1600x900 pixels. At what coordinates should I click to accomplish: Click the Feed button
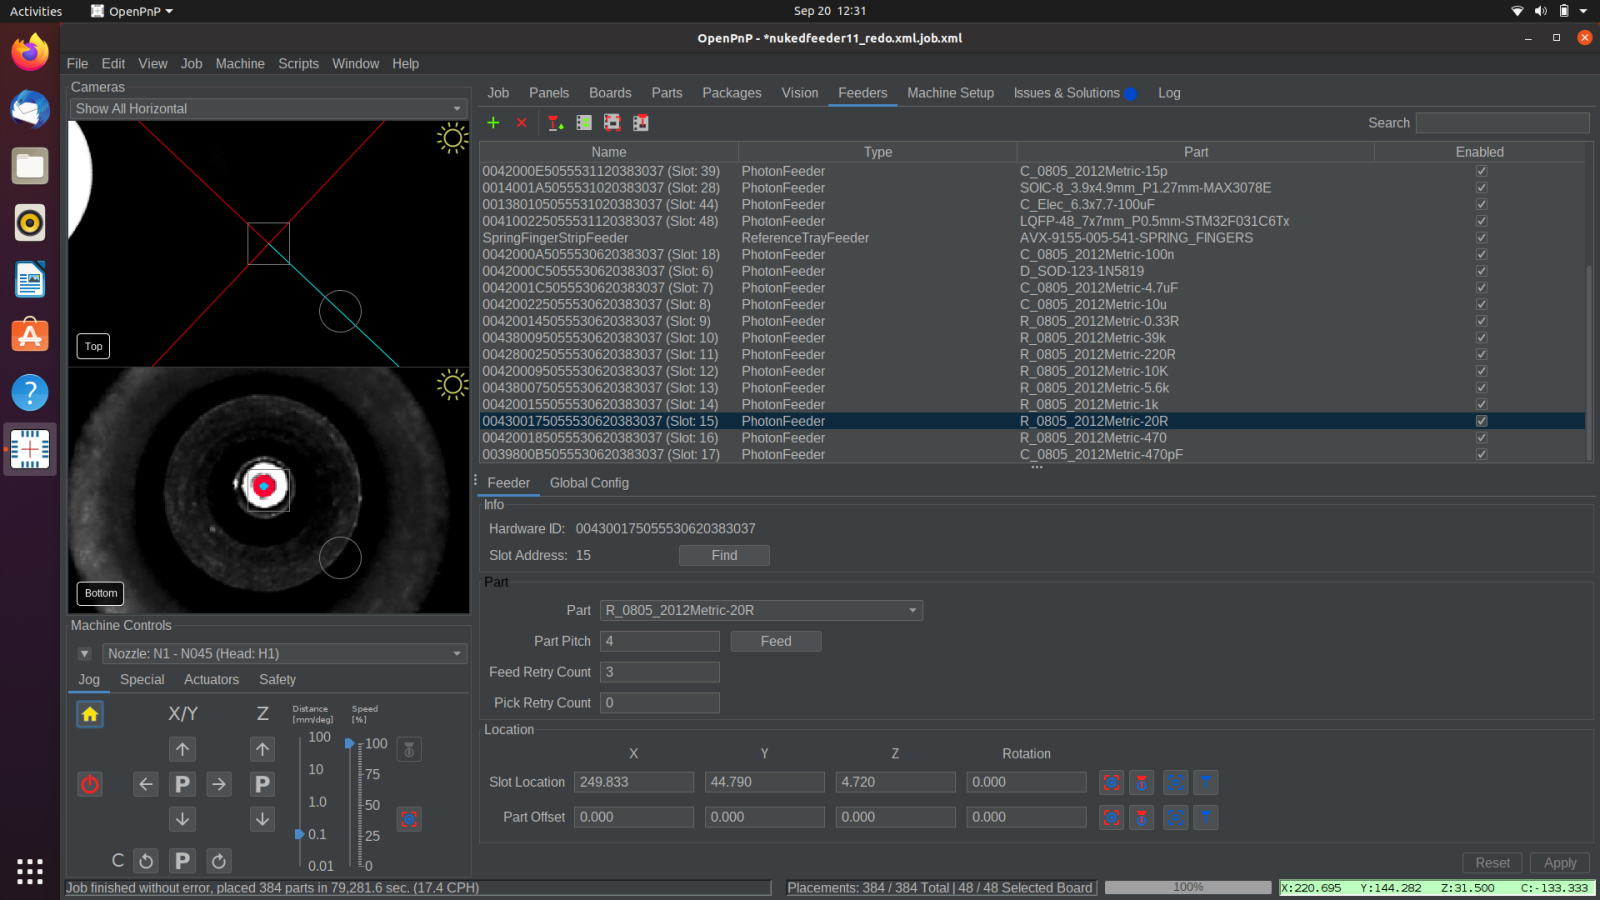tap(776, 641)
